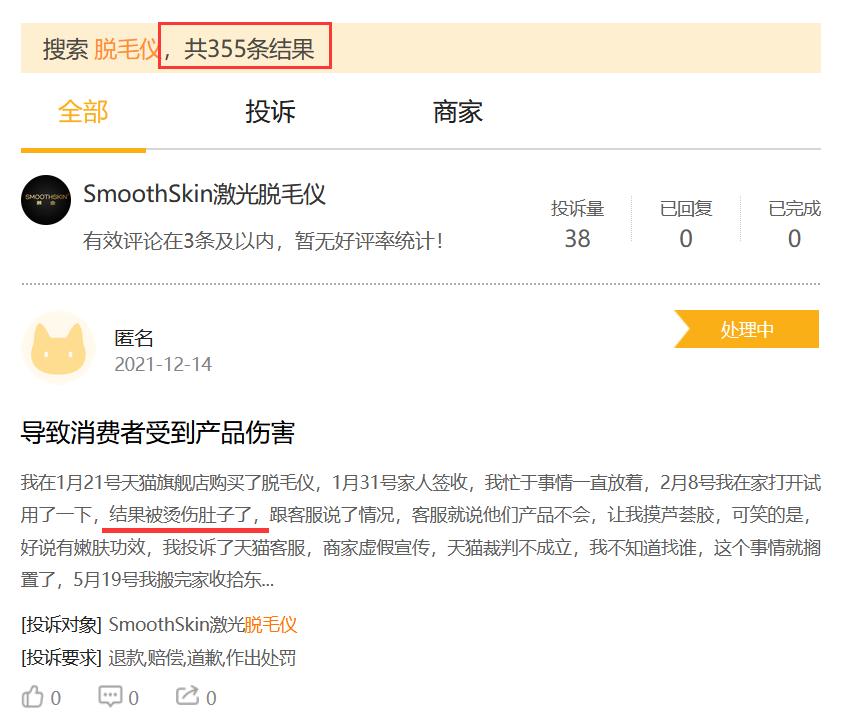Click complaint body text about 天猫旗舰店
The image size is (842, 723).
pos(421,531)
